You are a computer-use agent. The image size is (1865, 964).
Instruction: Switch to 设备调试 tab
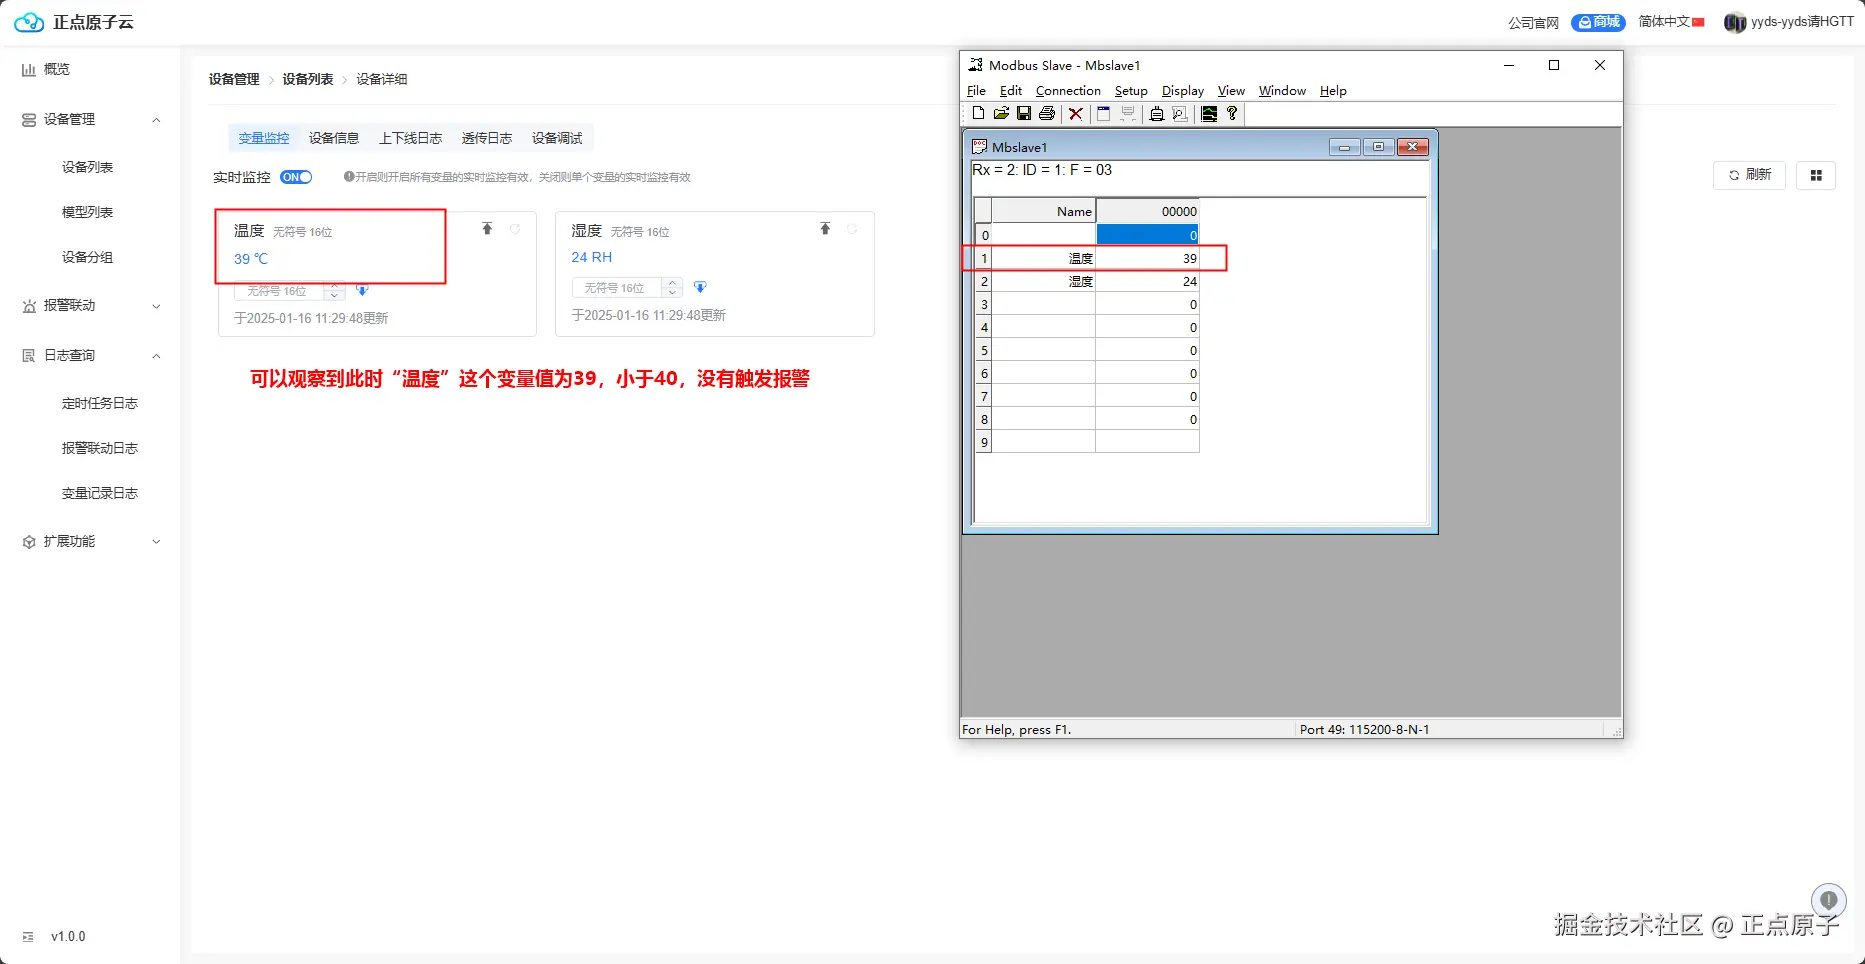[557, 138]
